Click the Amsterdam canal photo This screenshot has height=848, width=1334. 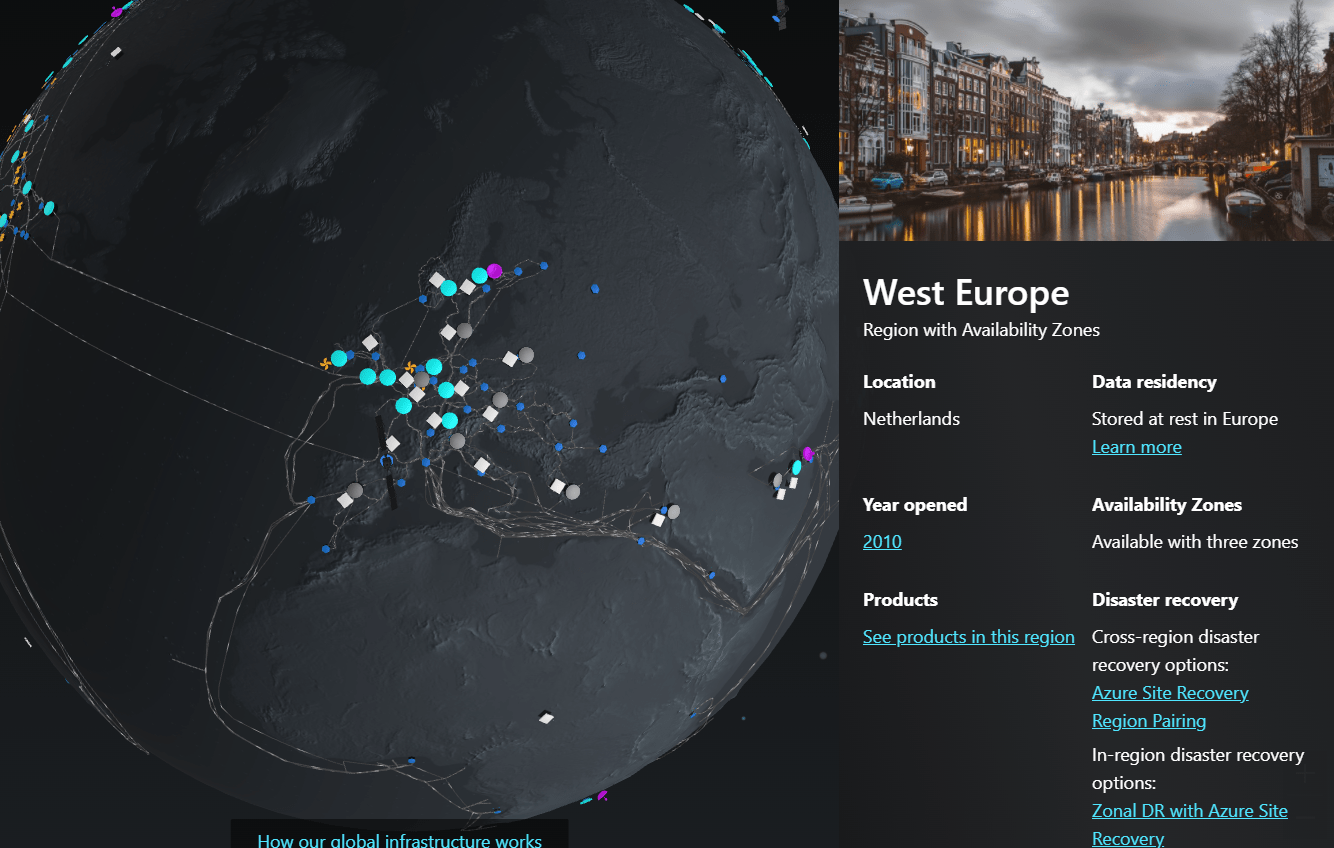[1085, 120]
